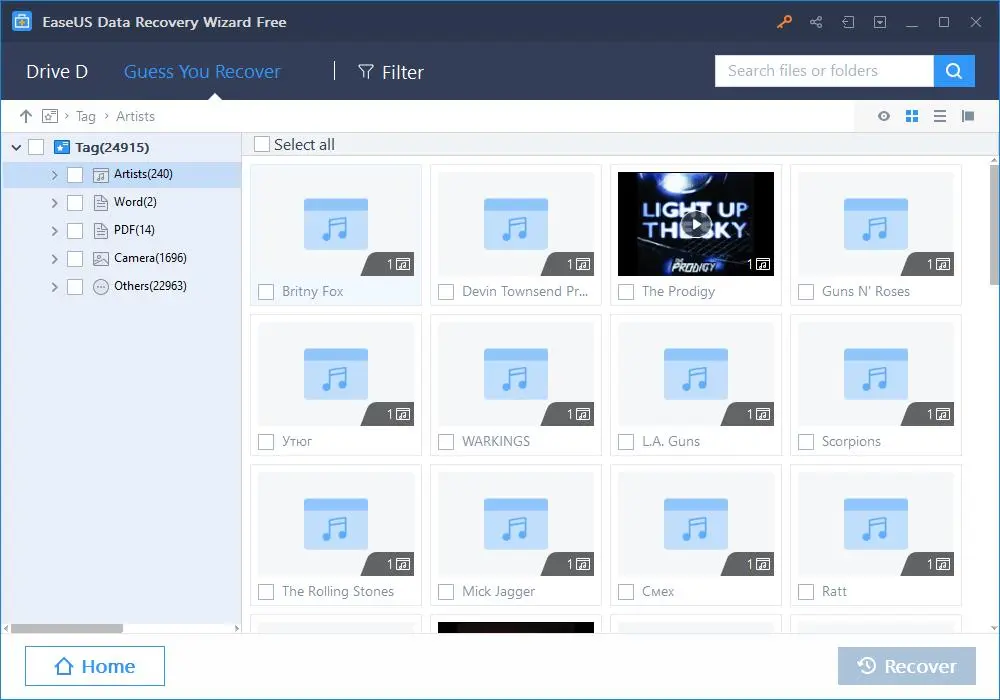Screen dimensions: 1000x700
Task: Open the title bar dropdown menu icon
Action: tap(880, 22)
